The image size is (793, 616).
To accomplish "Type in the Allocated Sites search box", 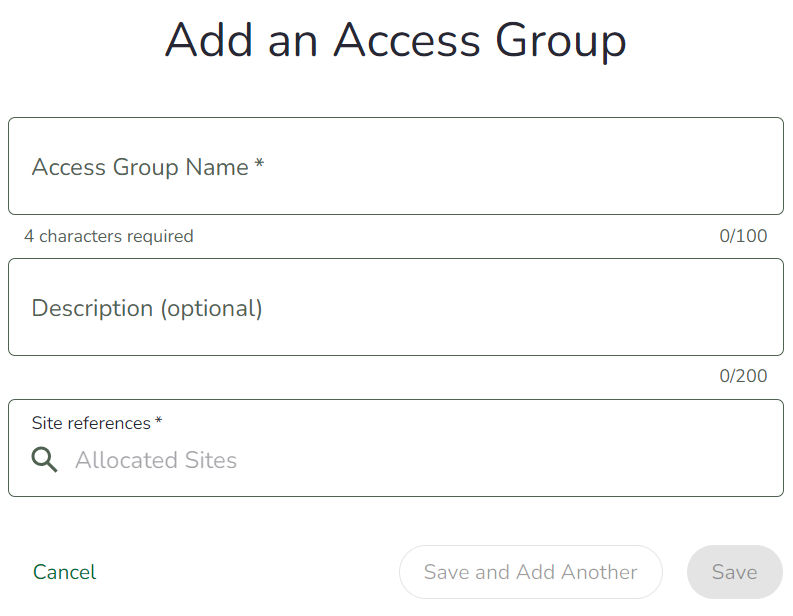I will coord(400,460).
